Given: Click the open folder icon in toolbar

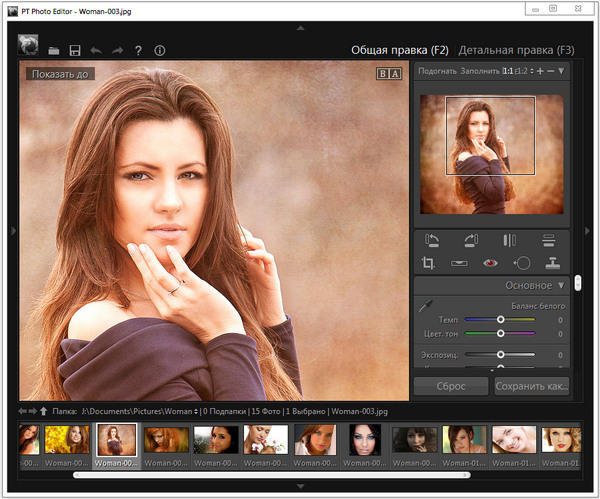Looking at the screenshot, I should point(54,50).
